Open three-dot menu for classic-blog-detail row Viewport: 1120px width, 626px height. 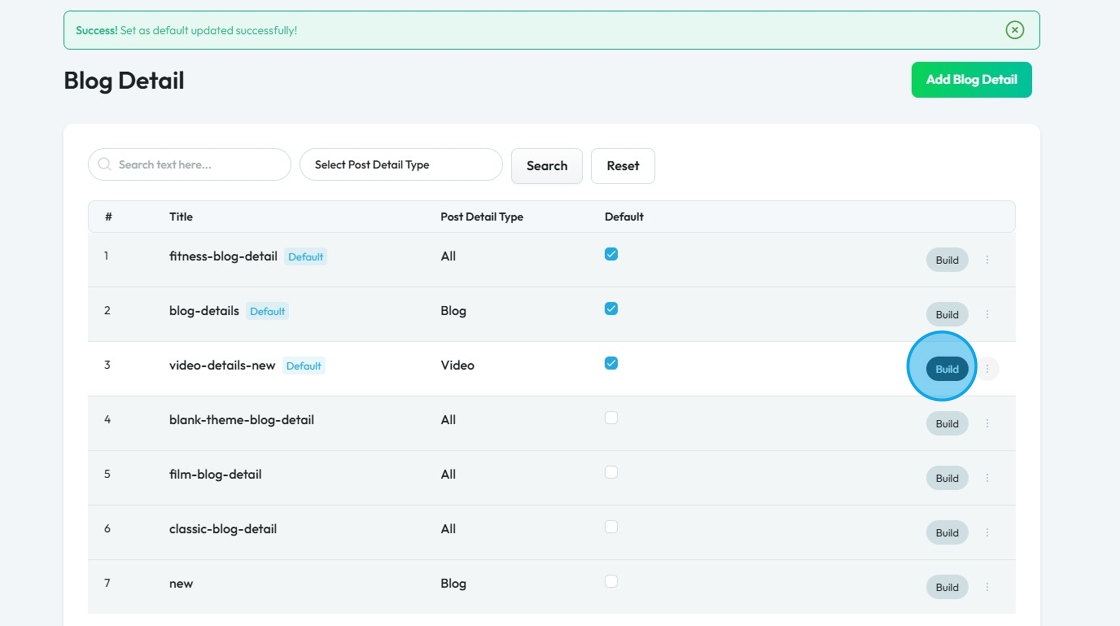987,533
